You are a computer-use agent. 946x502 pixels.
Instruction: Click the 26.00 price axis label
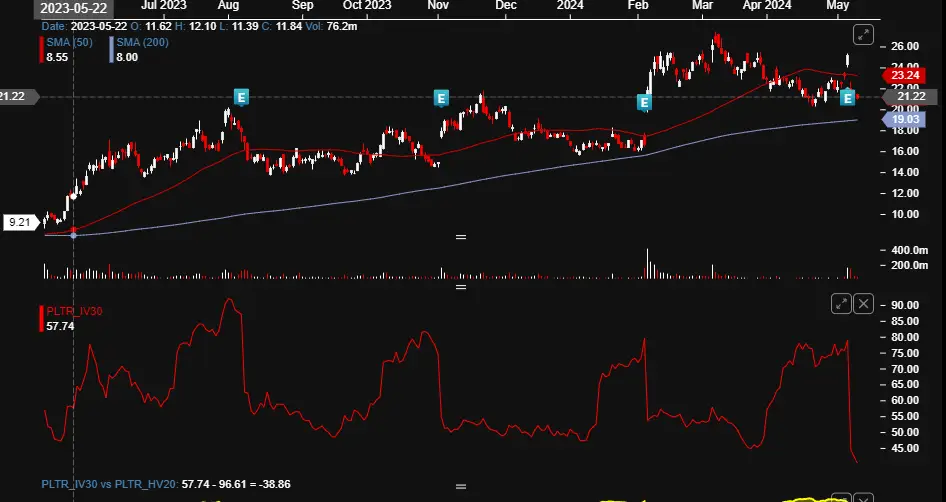pos(904,46)
